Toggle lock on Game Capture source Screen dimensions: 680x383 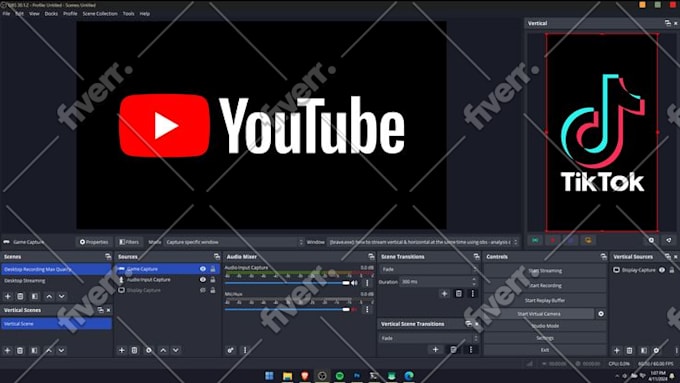tap(213, 269)
